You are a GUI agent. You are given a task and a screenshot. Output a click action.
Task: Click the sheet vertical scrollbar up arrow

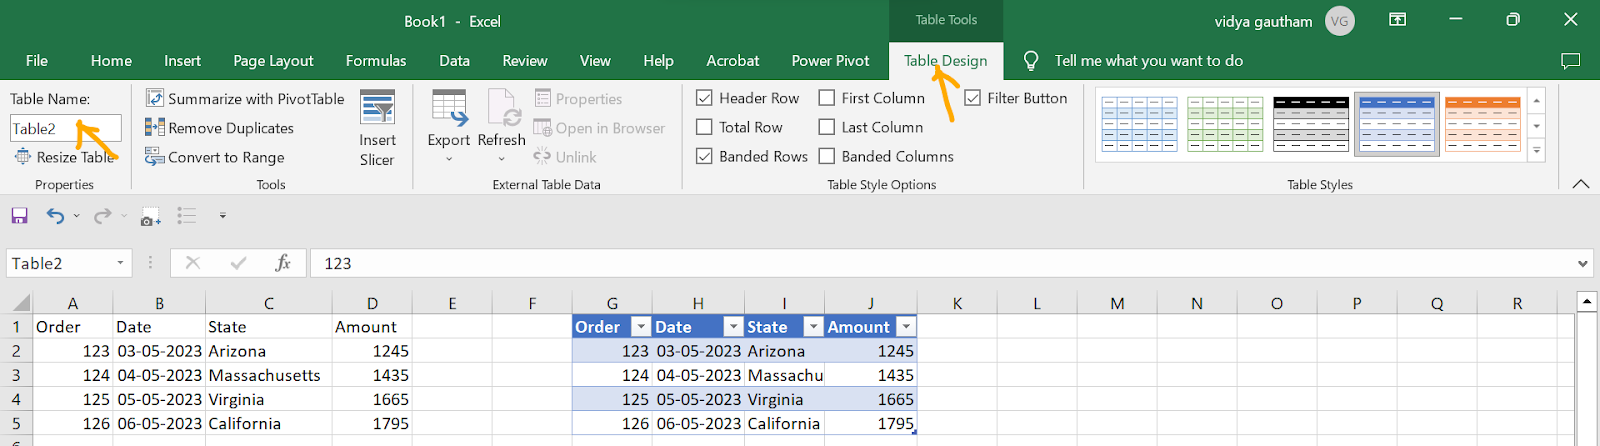(1587, 301)
